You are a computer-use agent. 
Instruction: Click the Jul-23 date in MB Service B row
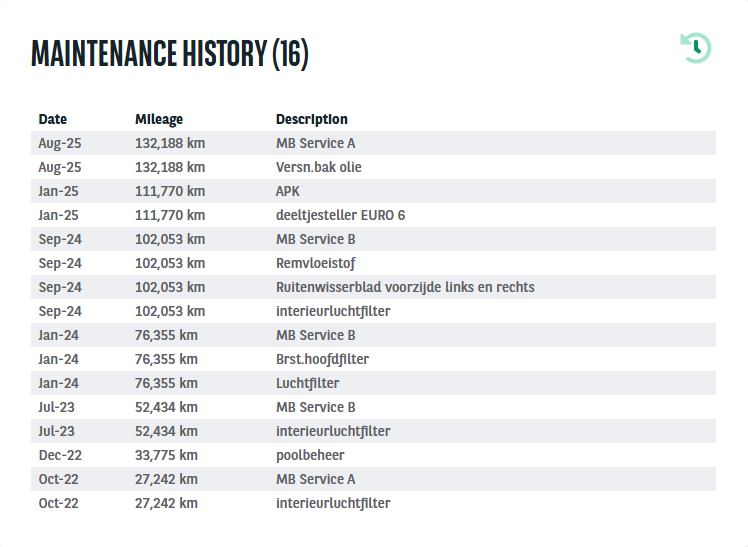[56, 407]
